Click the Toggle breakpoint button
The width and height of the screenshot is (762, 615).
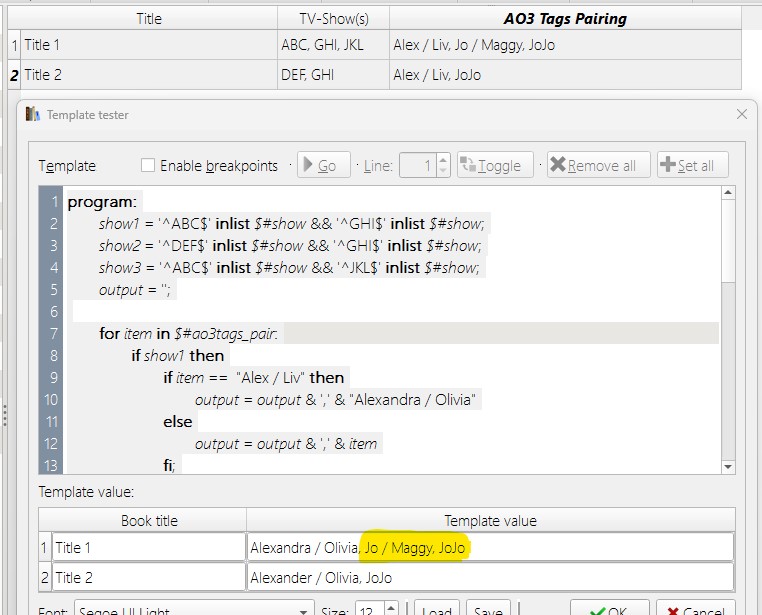pyautogui.click(x=495, y=165)
